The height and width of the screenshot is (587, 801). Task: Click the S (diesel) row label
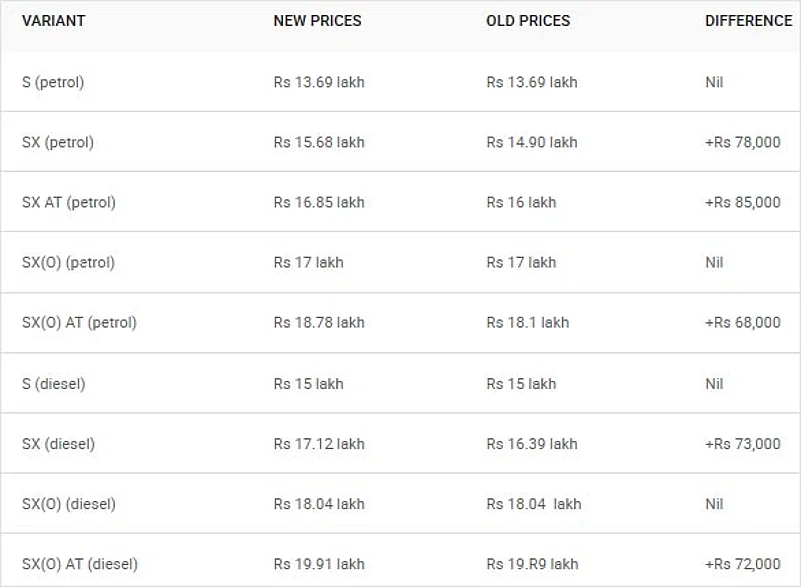coord(53,383)
